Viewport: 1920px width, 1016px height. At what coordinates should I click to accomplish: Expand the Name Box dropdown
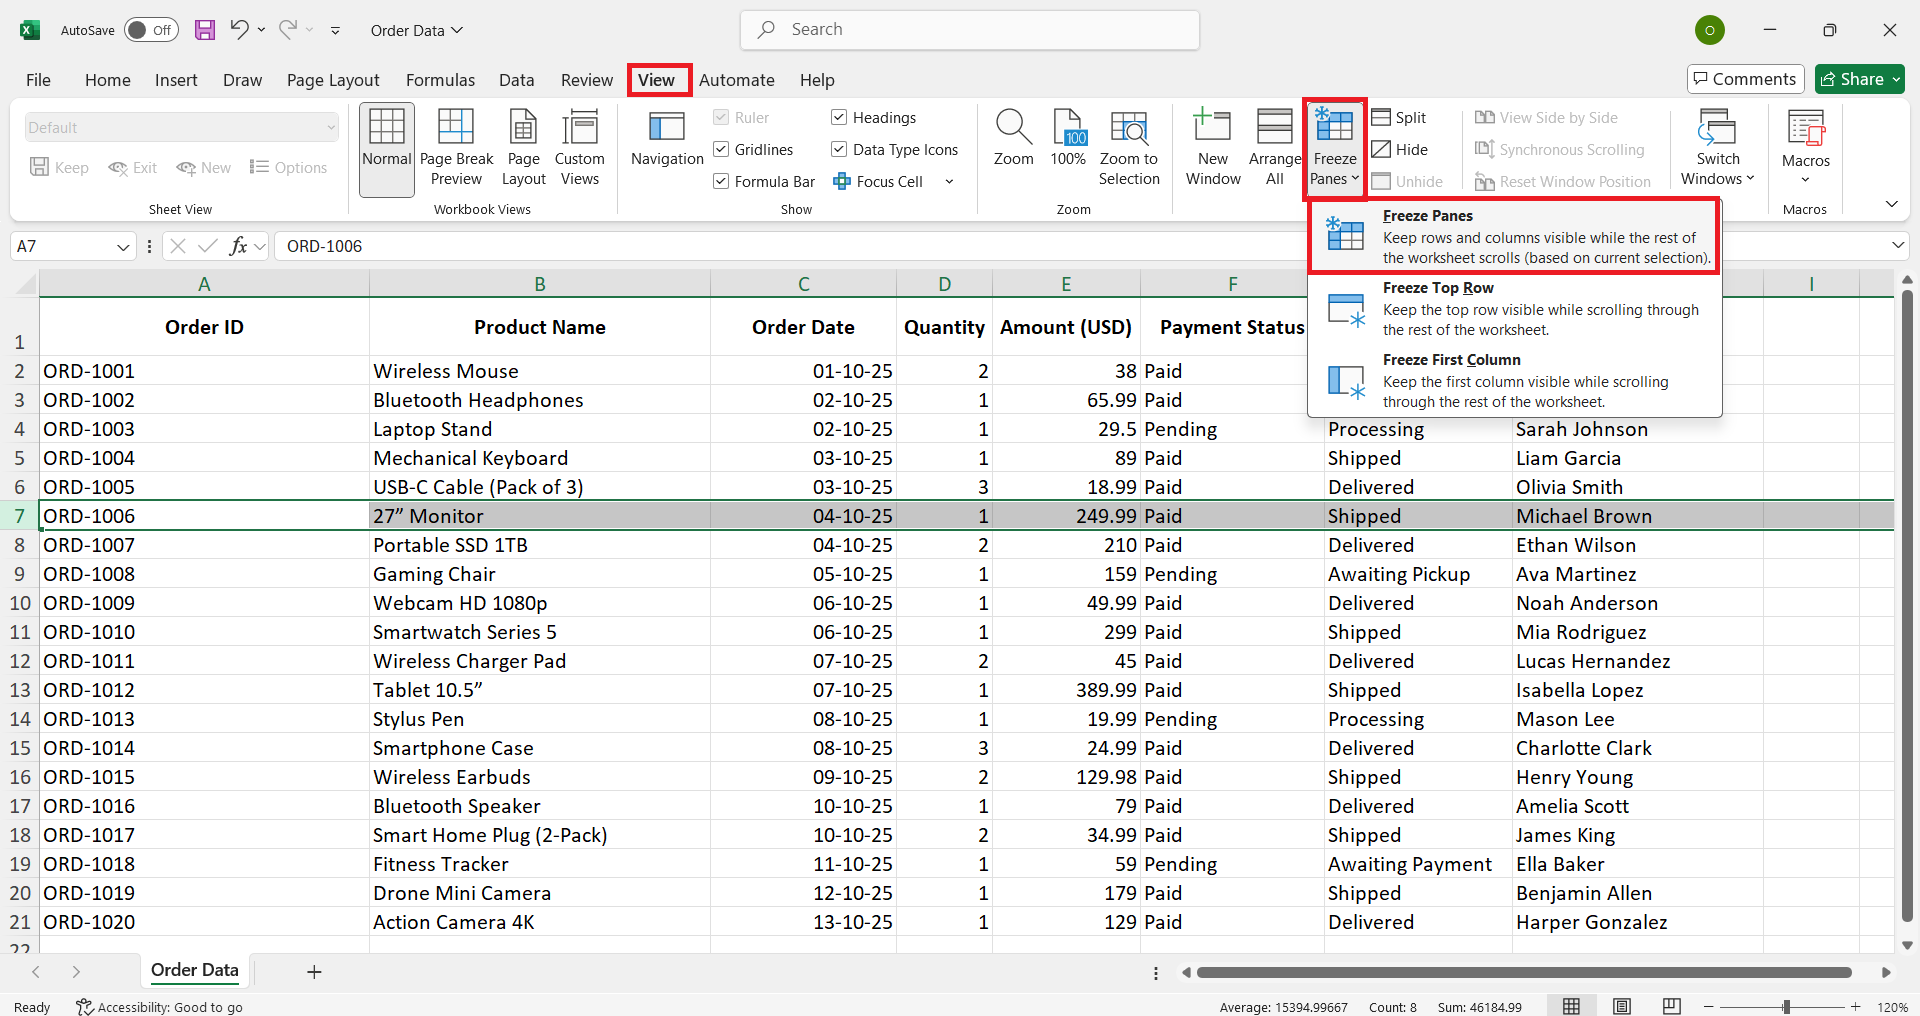tap(123, 247)
